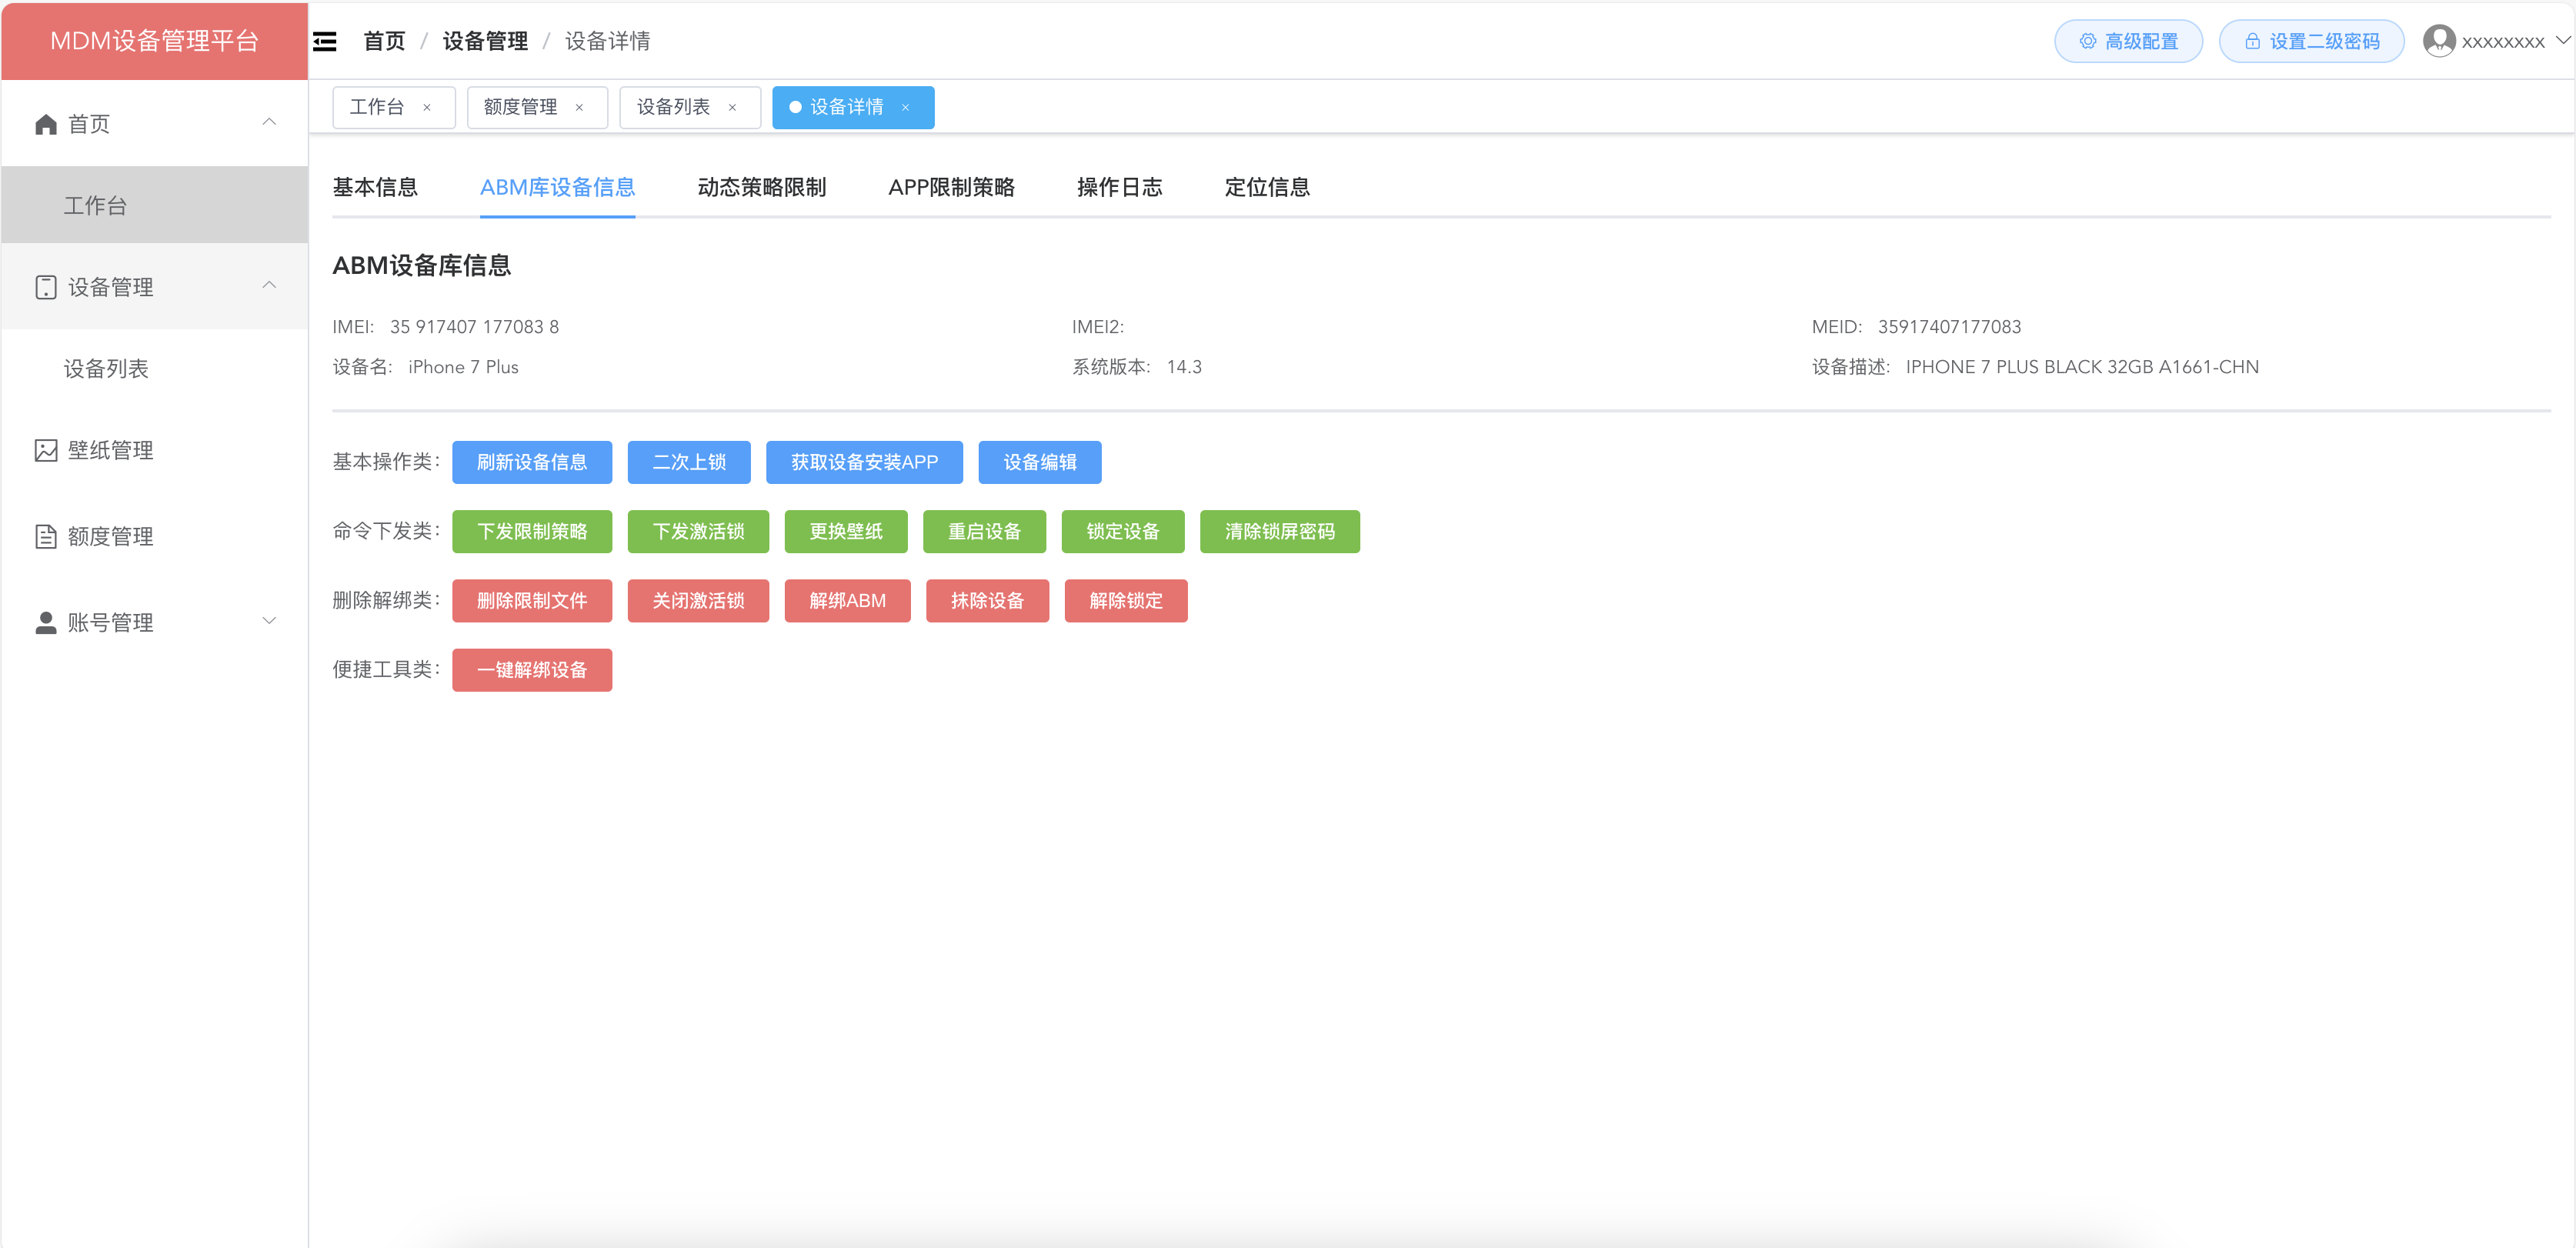Screen dimensions: 2576x1248
Task: Close the 工作台 tab with its x
Action: tap(427, 108)
